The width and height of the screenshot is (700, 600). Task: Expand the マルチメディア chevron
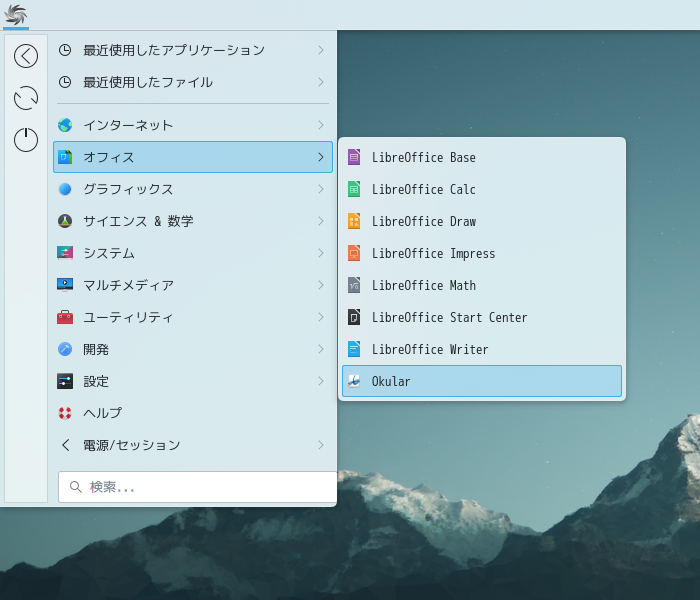coord(321,285)
